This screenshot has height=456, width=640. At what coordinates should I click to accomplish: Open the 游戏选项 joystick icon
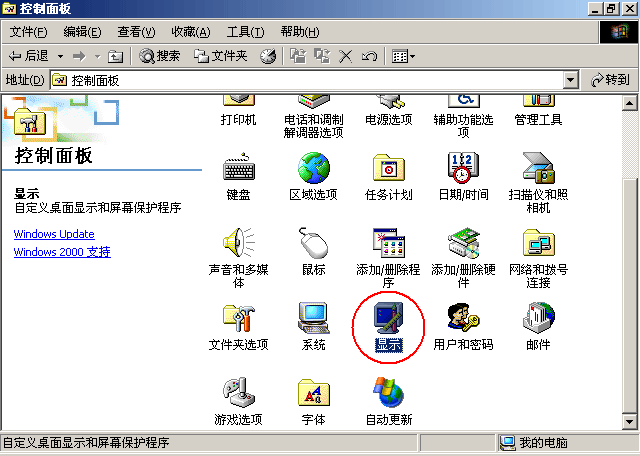coord(239,392)
